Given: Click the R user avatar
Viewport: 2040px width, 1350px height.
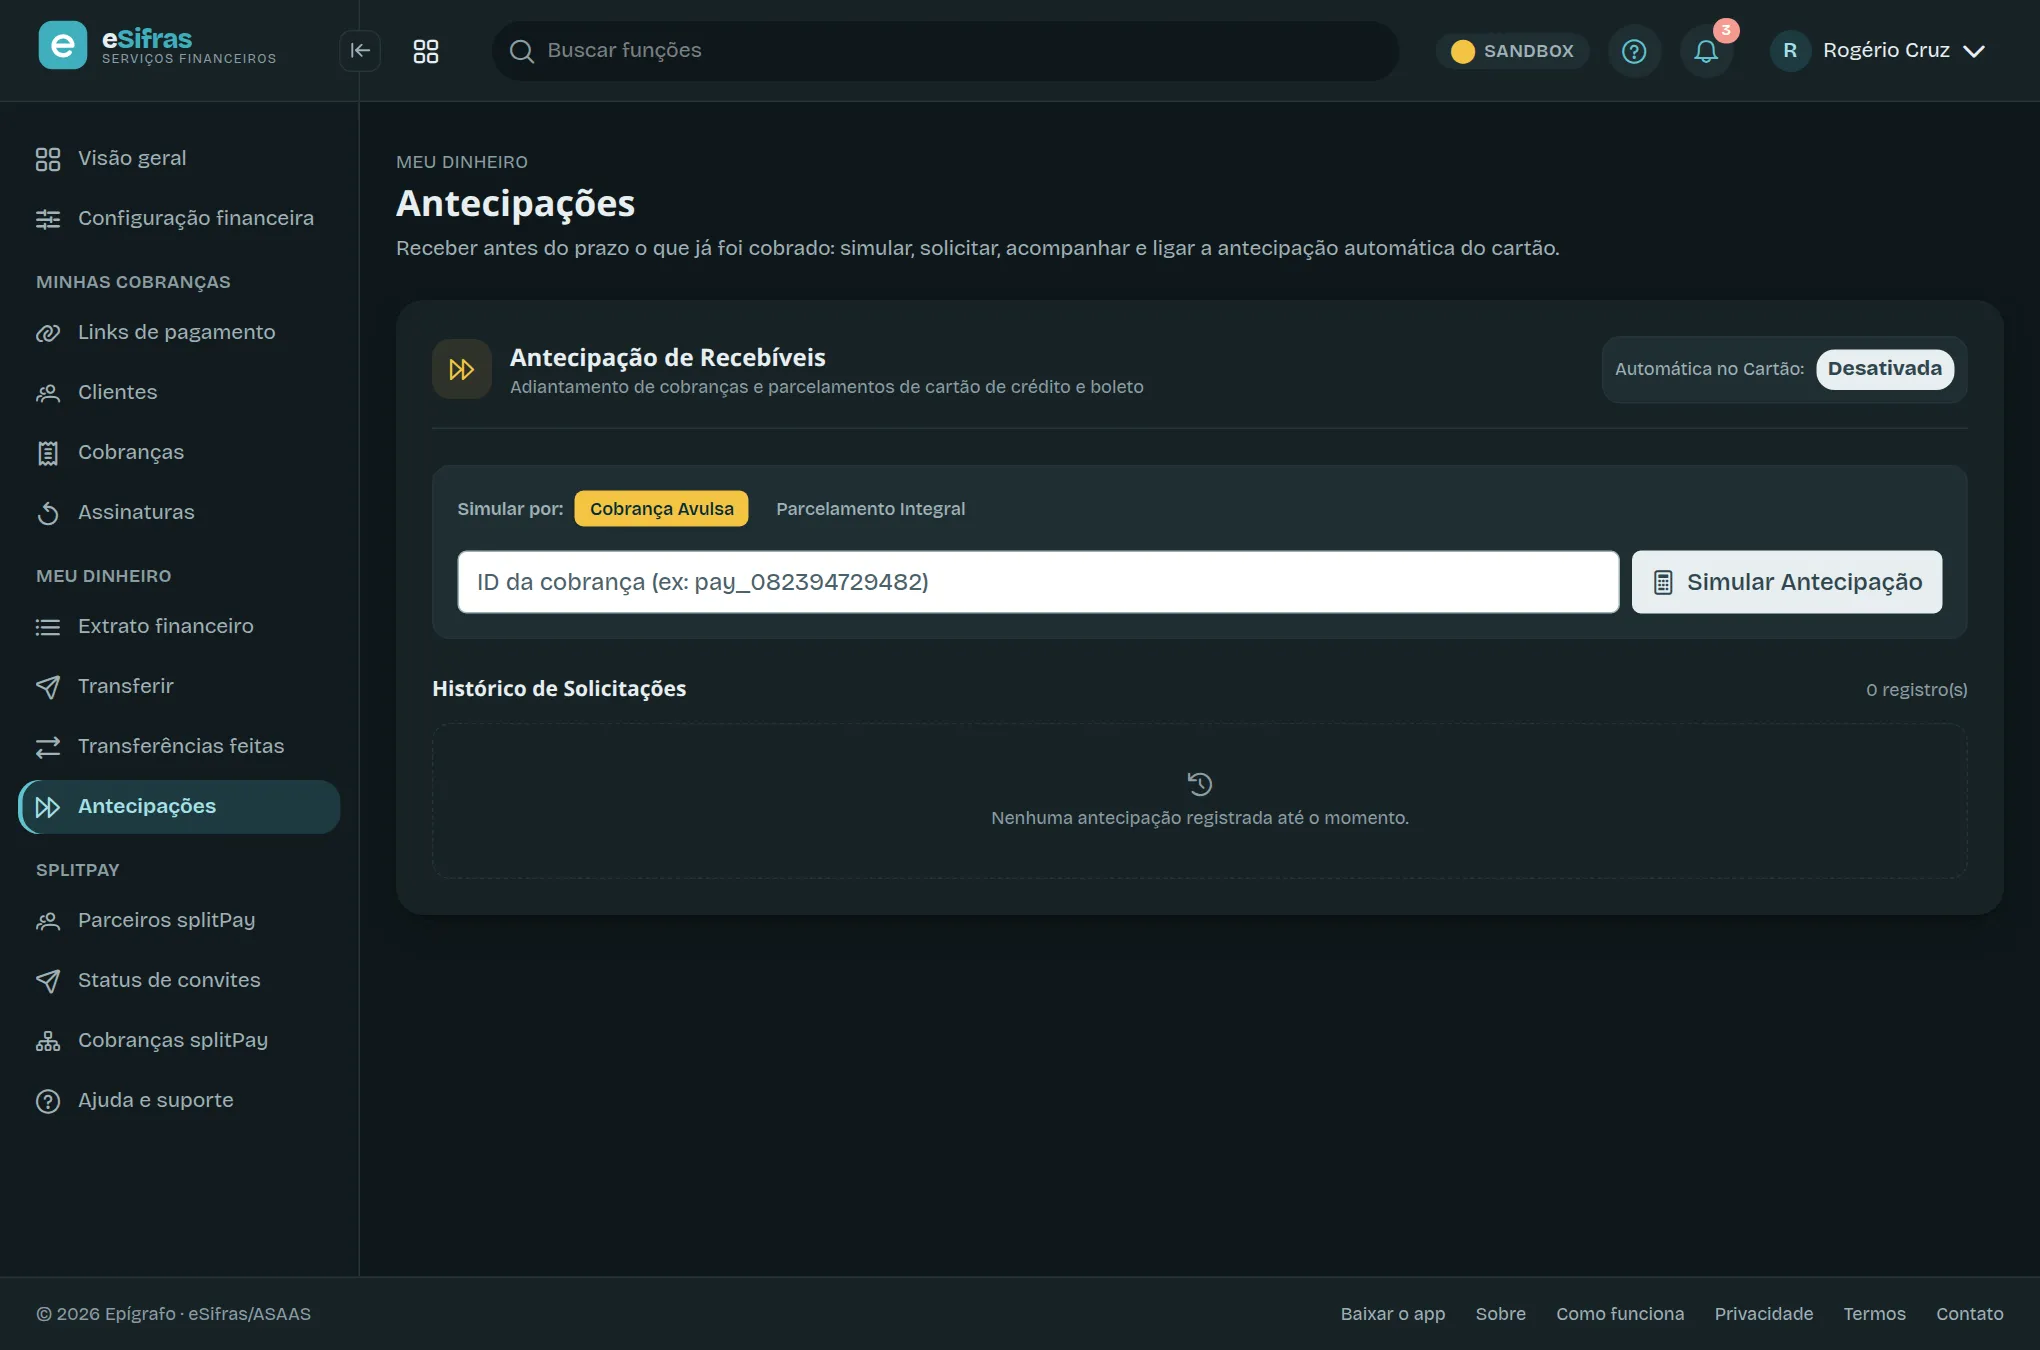Looking at the screenshot, I should click(x=1790, y=51).
